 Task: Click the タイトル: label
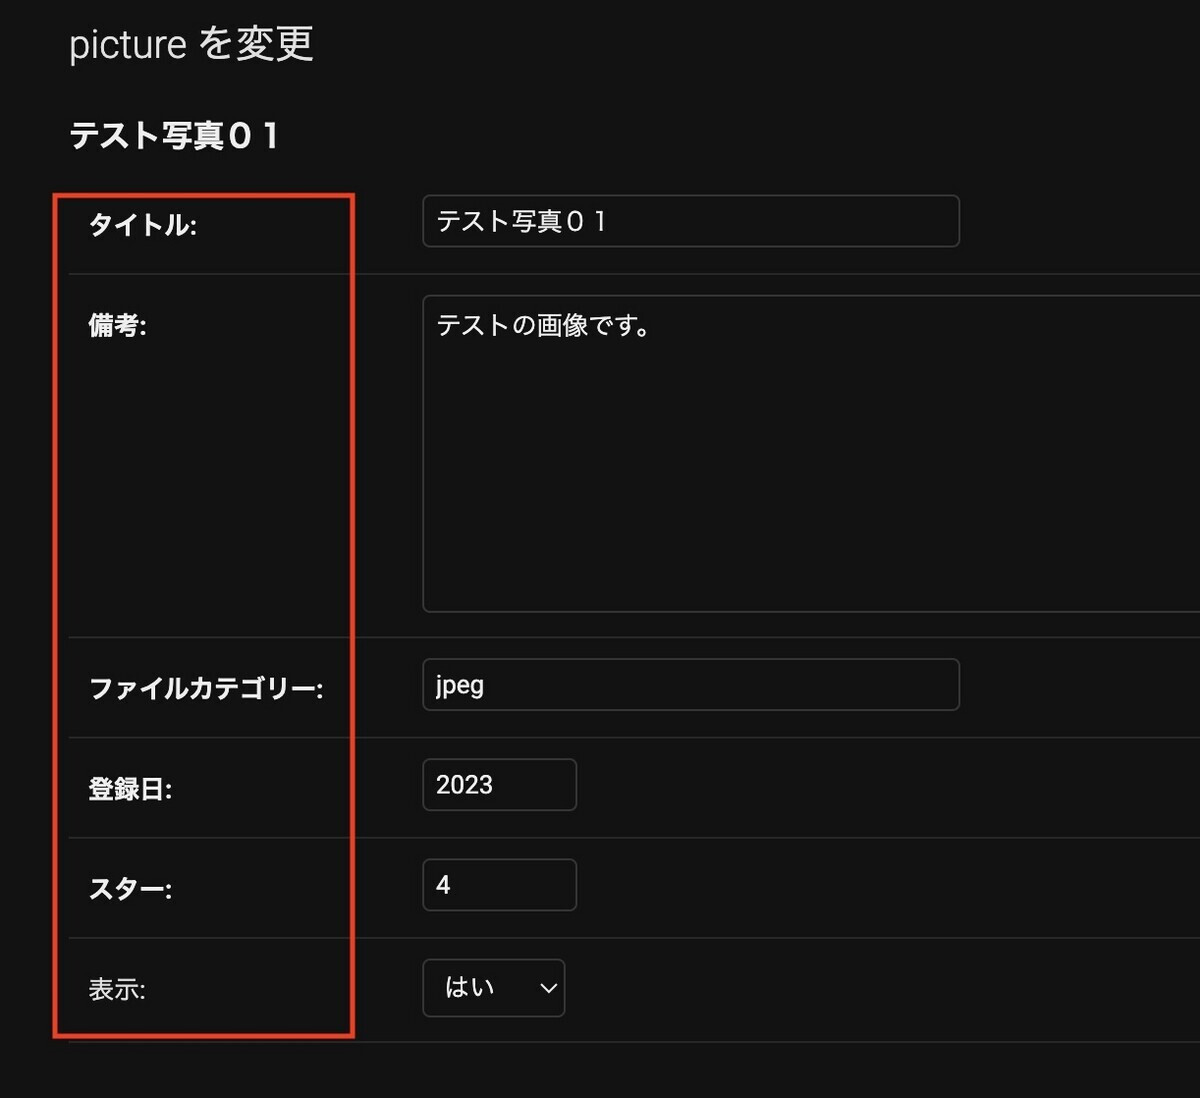[143, 225]
